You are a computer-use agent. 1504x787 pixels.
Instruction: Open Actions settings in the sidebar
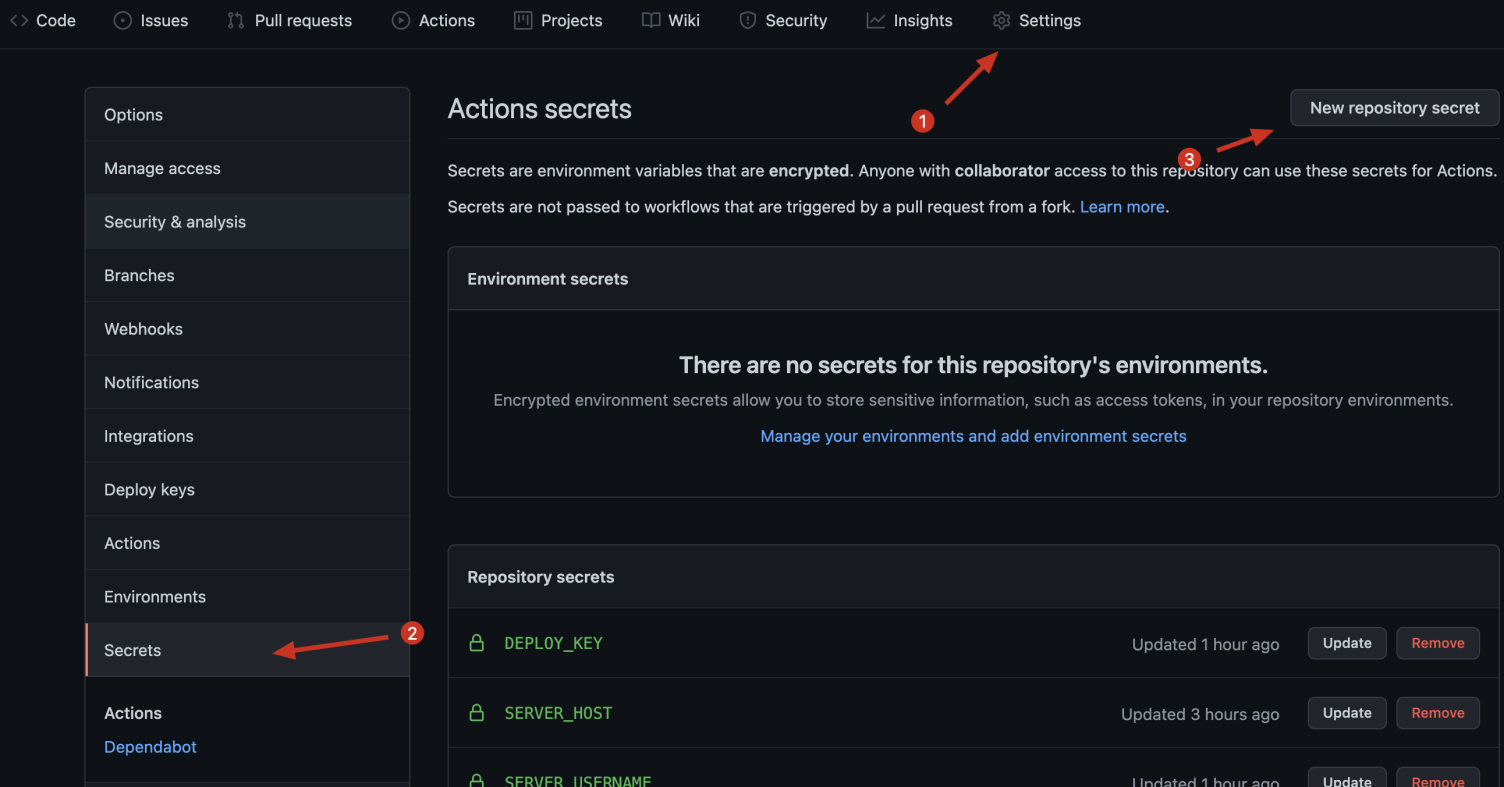tap(247, 543)
